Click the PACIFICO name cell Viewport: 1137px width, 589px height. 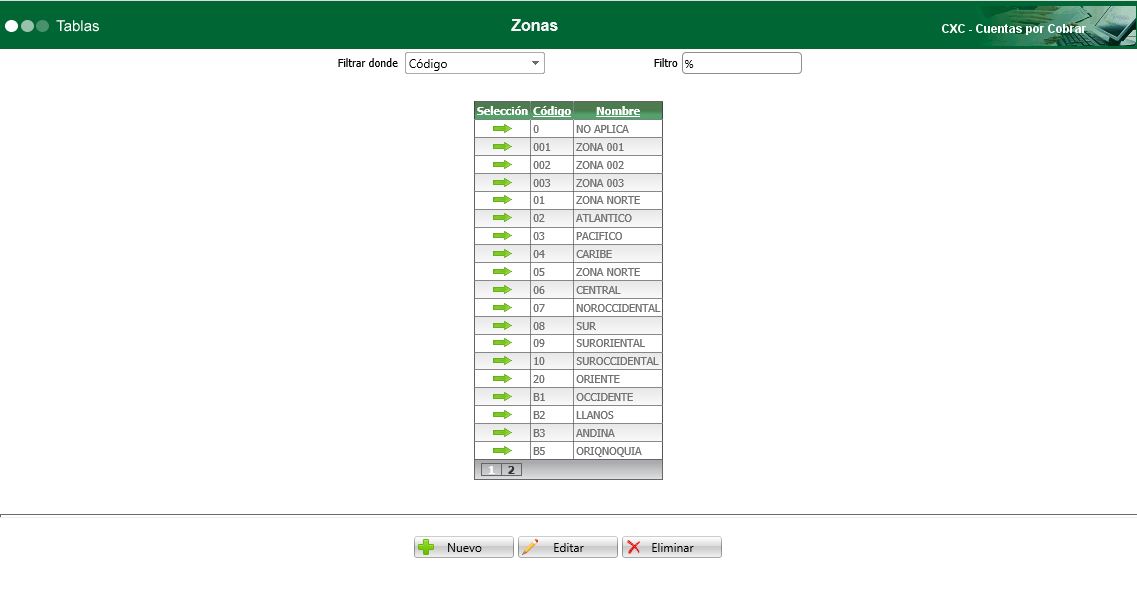(618, 236)
